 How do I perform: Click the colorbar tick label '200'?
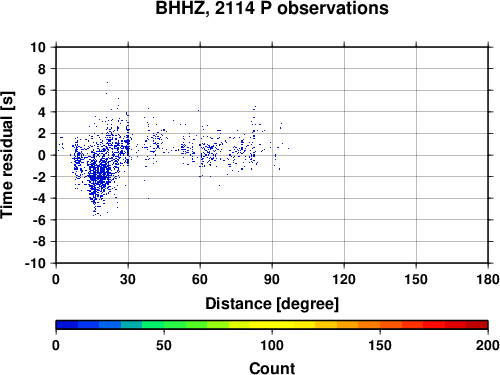pos(488,345)
